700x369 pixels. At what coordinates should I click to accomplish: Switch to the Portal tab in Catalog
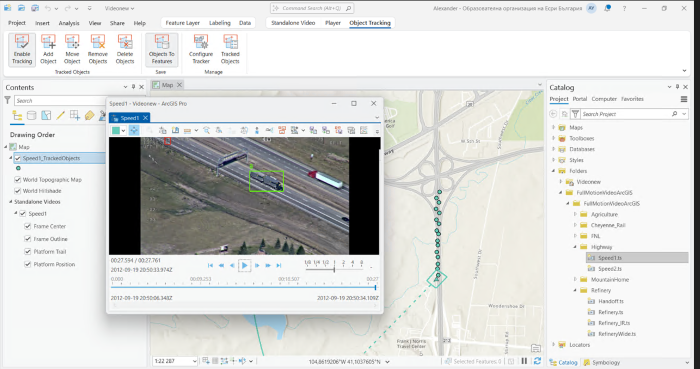click(x=580, y=99)
